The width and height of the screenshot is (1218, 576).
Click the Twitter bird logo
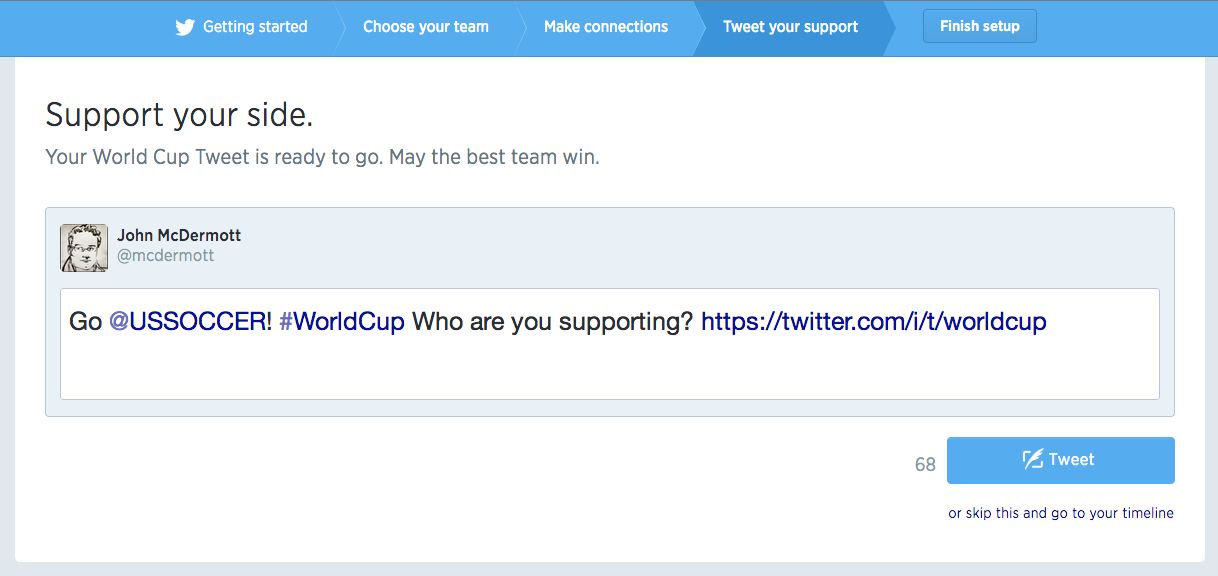tap(185, 27)
